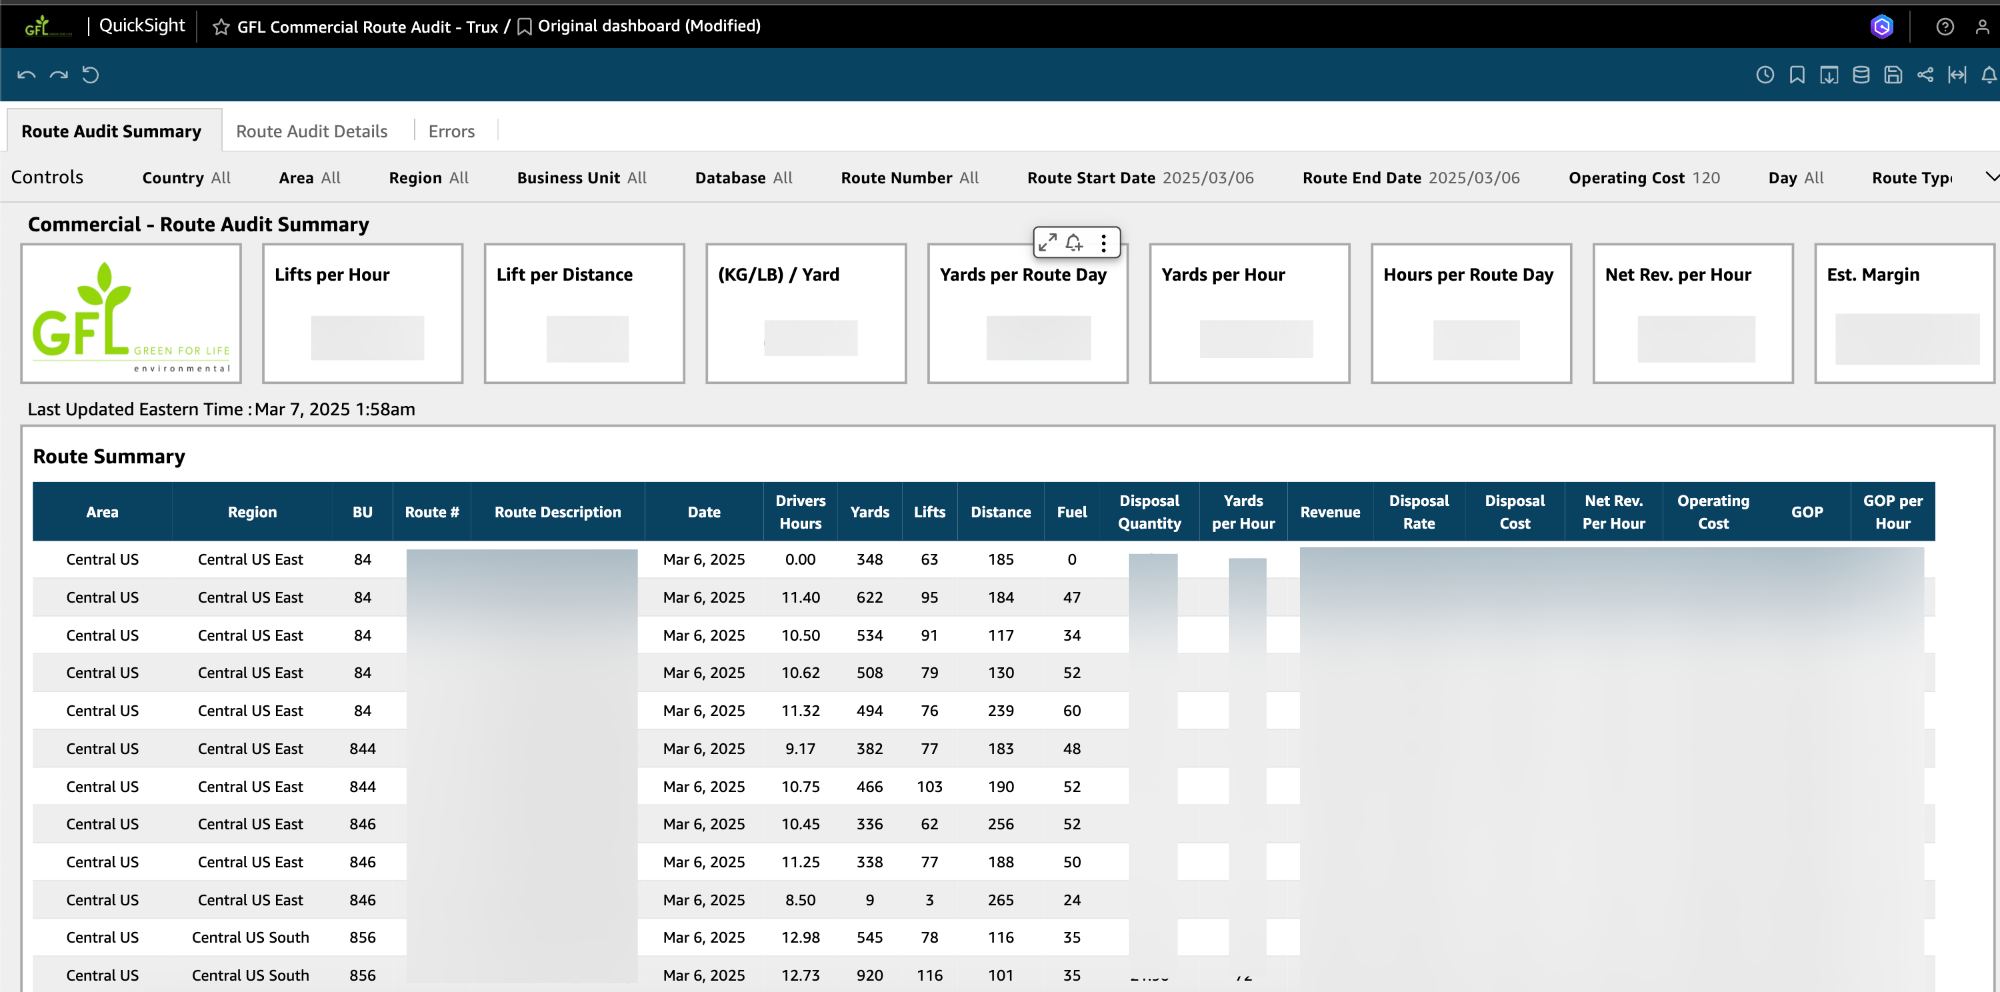Switch to the Route Audit Details tab
This screenshot has width=2000, height=992.
(312, 131)
